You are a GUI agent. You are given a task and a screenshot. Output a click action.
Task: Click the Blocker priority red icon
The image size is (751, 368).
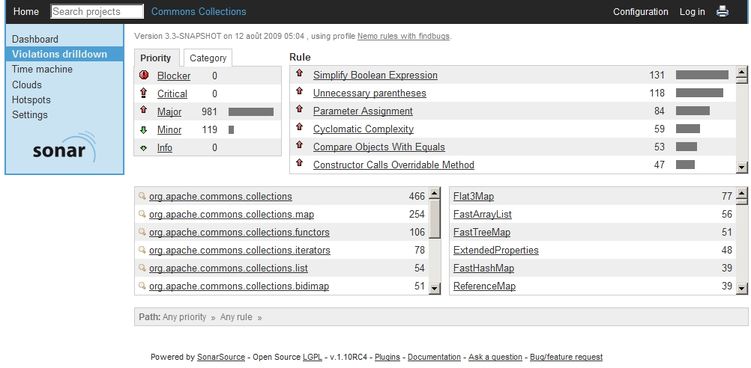[x=143, y=75]
